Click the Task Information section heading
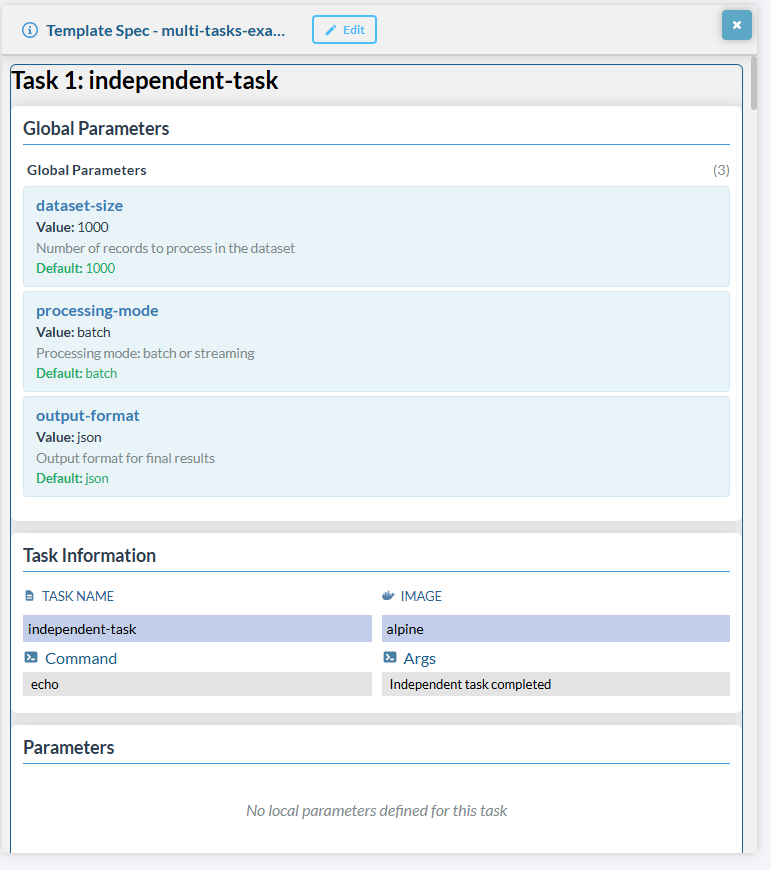 point(89,556)
